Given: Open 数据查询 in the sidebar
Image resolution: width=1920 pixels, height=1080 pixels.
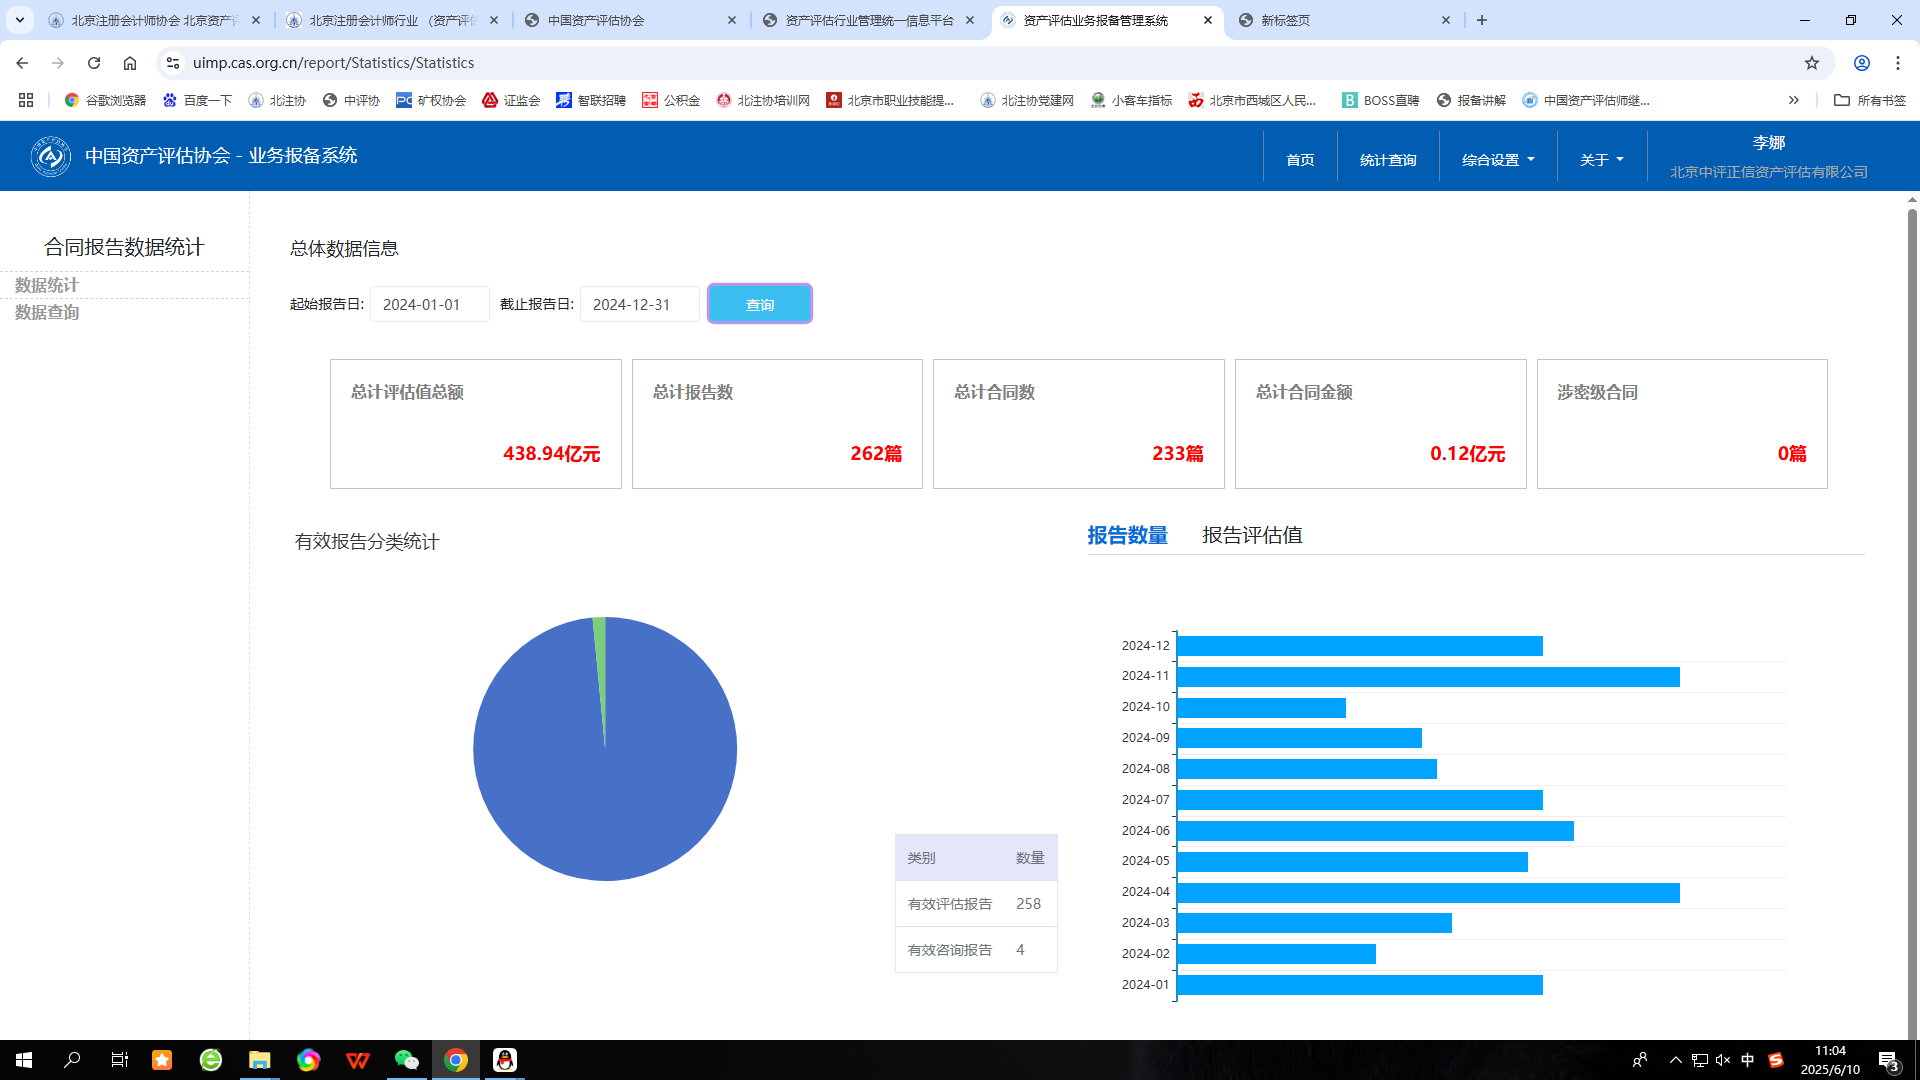Looking at the screenshot, I should tap(47, 312).
